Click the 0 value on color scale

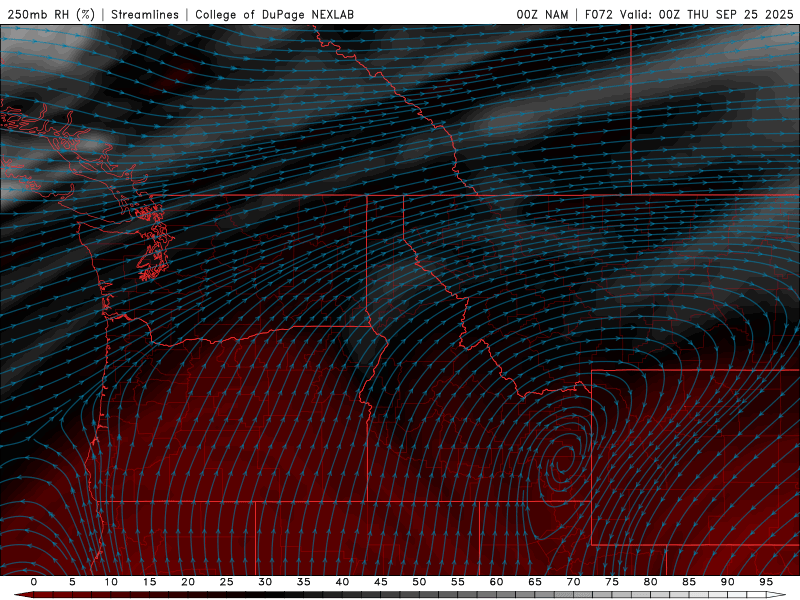(34, 582)
